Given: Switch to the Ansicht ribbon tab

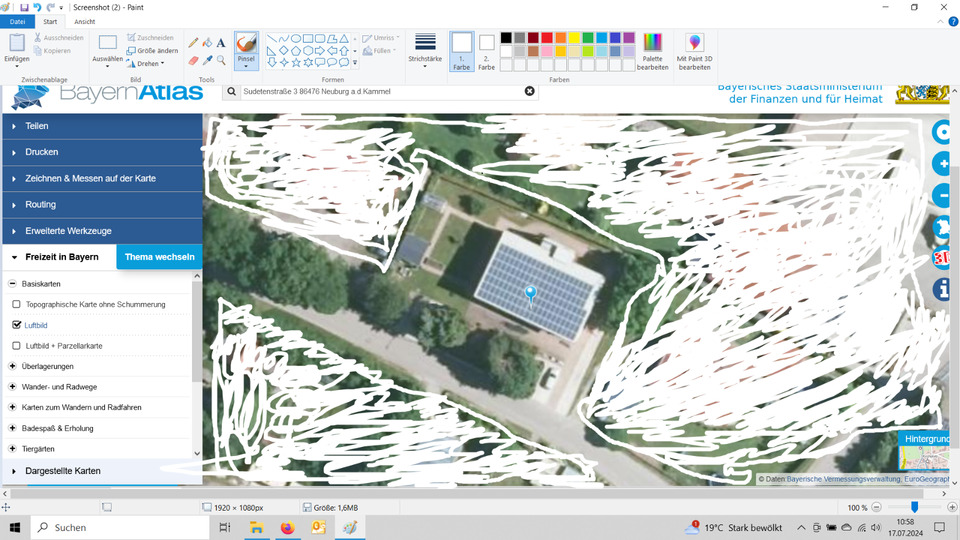Looking at the screenshot, I should 84,21.
